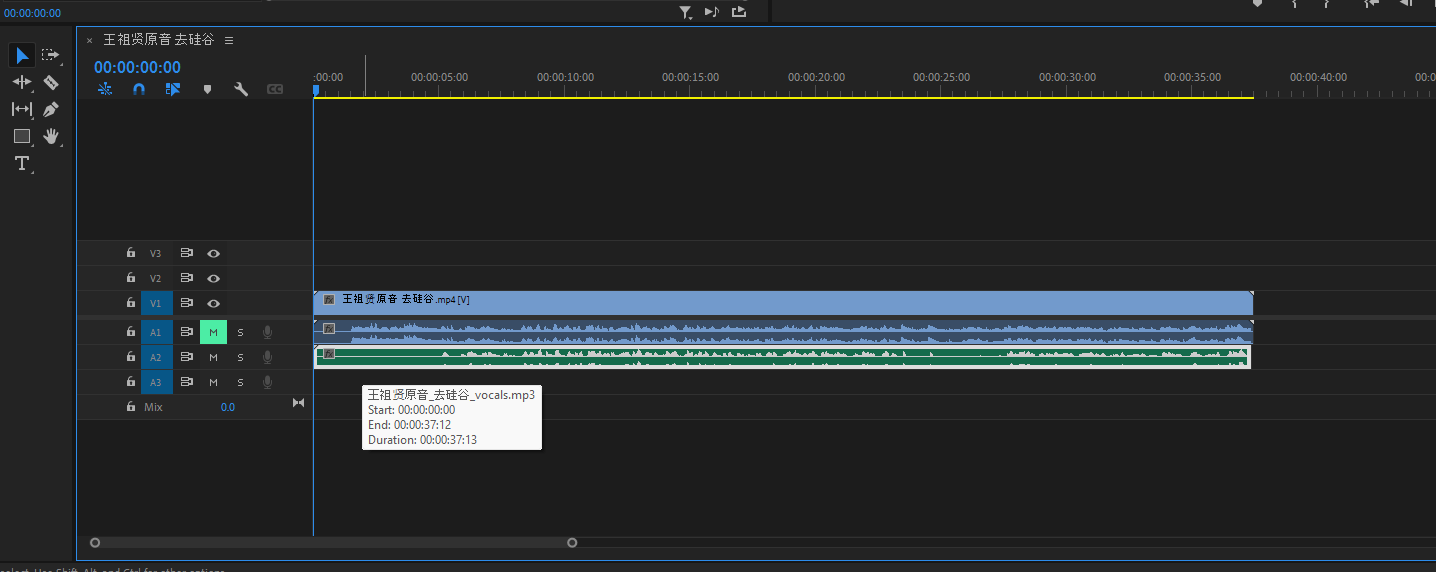The width and height of the screenshot is (1436, 572).
Task: Toggle A2 track targeting
Action: 157,357
